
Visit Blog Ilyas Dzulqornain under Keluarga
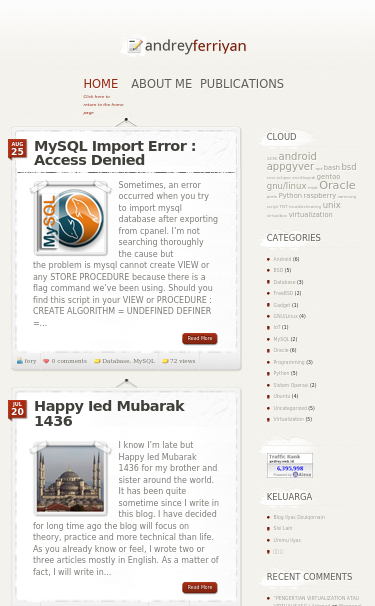299,517
